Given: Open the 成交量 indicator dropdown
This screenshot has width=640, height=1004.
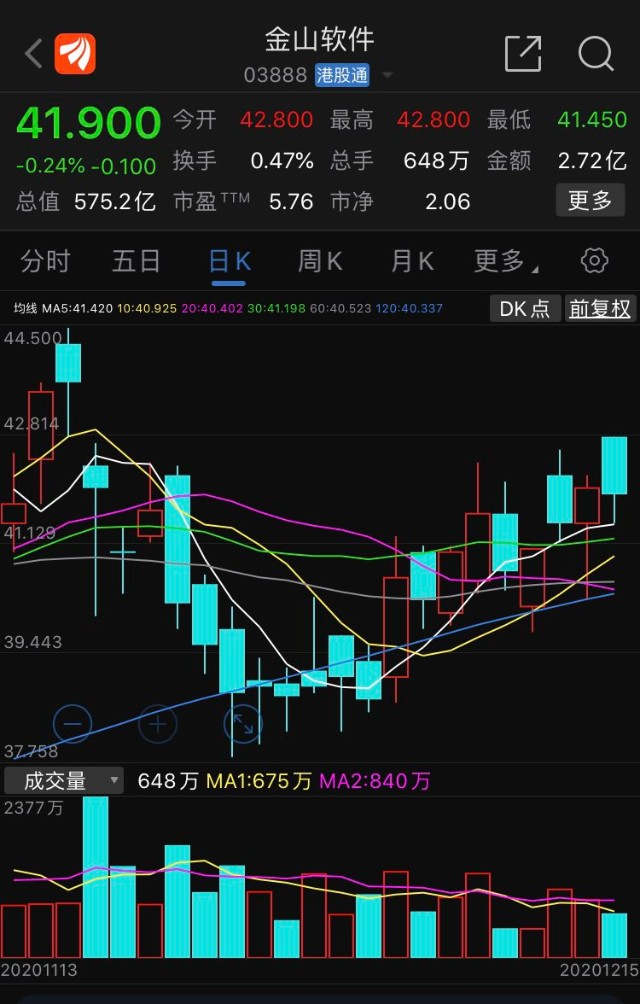Looking at the screenshot, I should coord(63,781).
